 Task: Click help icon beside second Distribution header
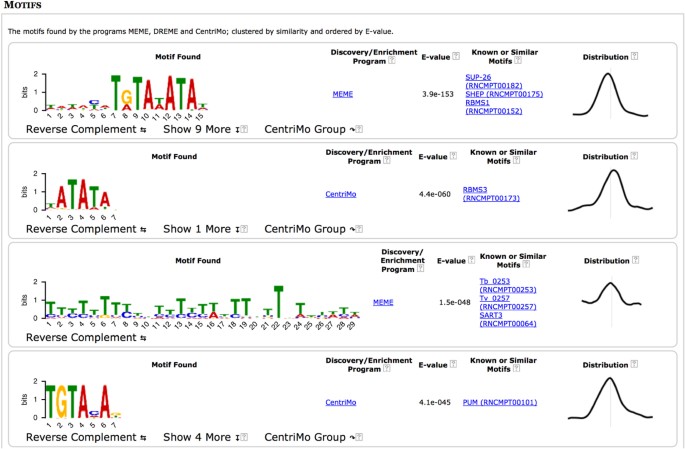pyautogui.click(x=634, y=155)
